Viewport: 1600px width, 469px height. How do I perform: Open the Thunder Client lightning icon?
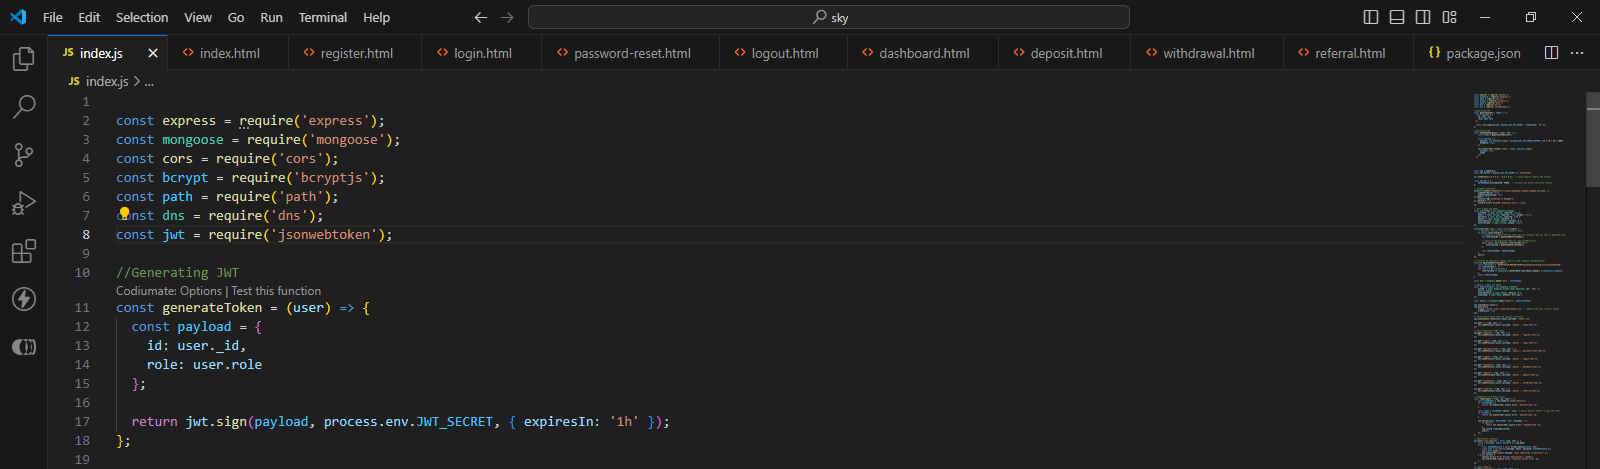(x=23, y=299)
